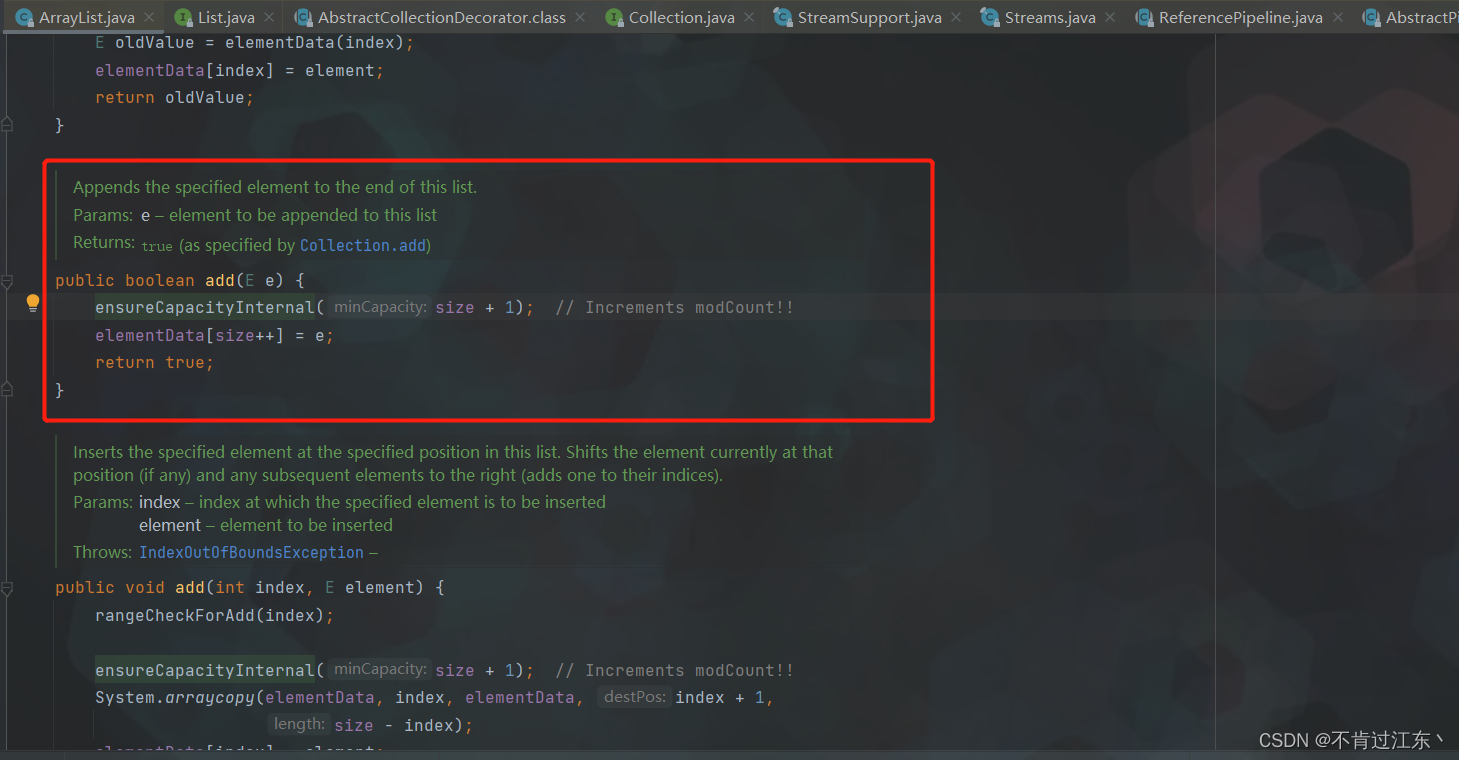The width and height of the screenshot is (1459, 760).
Task: Click 'Appends the specified element' doc text
Action: click(x=275, y=187)
